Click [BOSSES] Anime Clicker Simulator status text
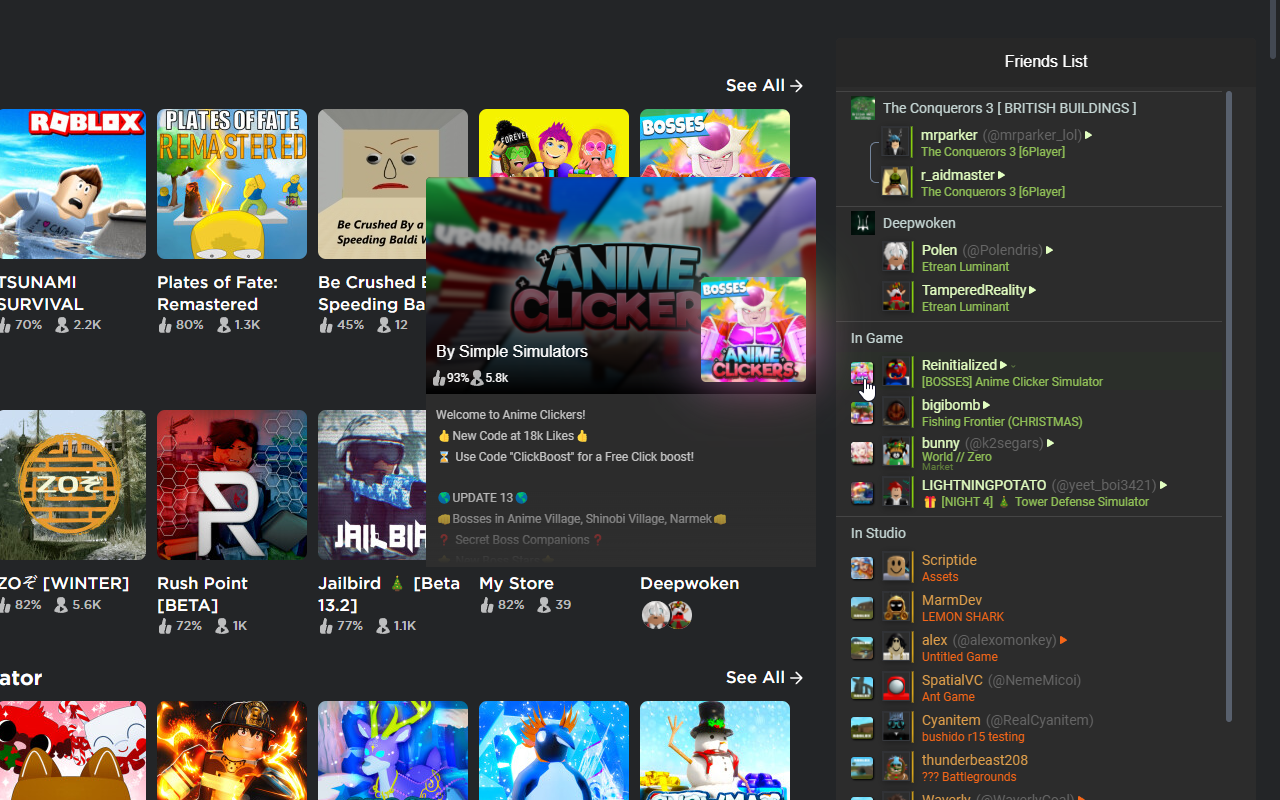 click(x=1012, y=382)
